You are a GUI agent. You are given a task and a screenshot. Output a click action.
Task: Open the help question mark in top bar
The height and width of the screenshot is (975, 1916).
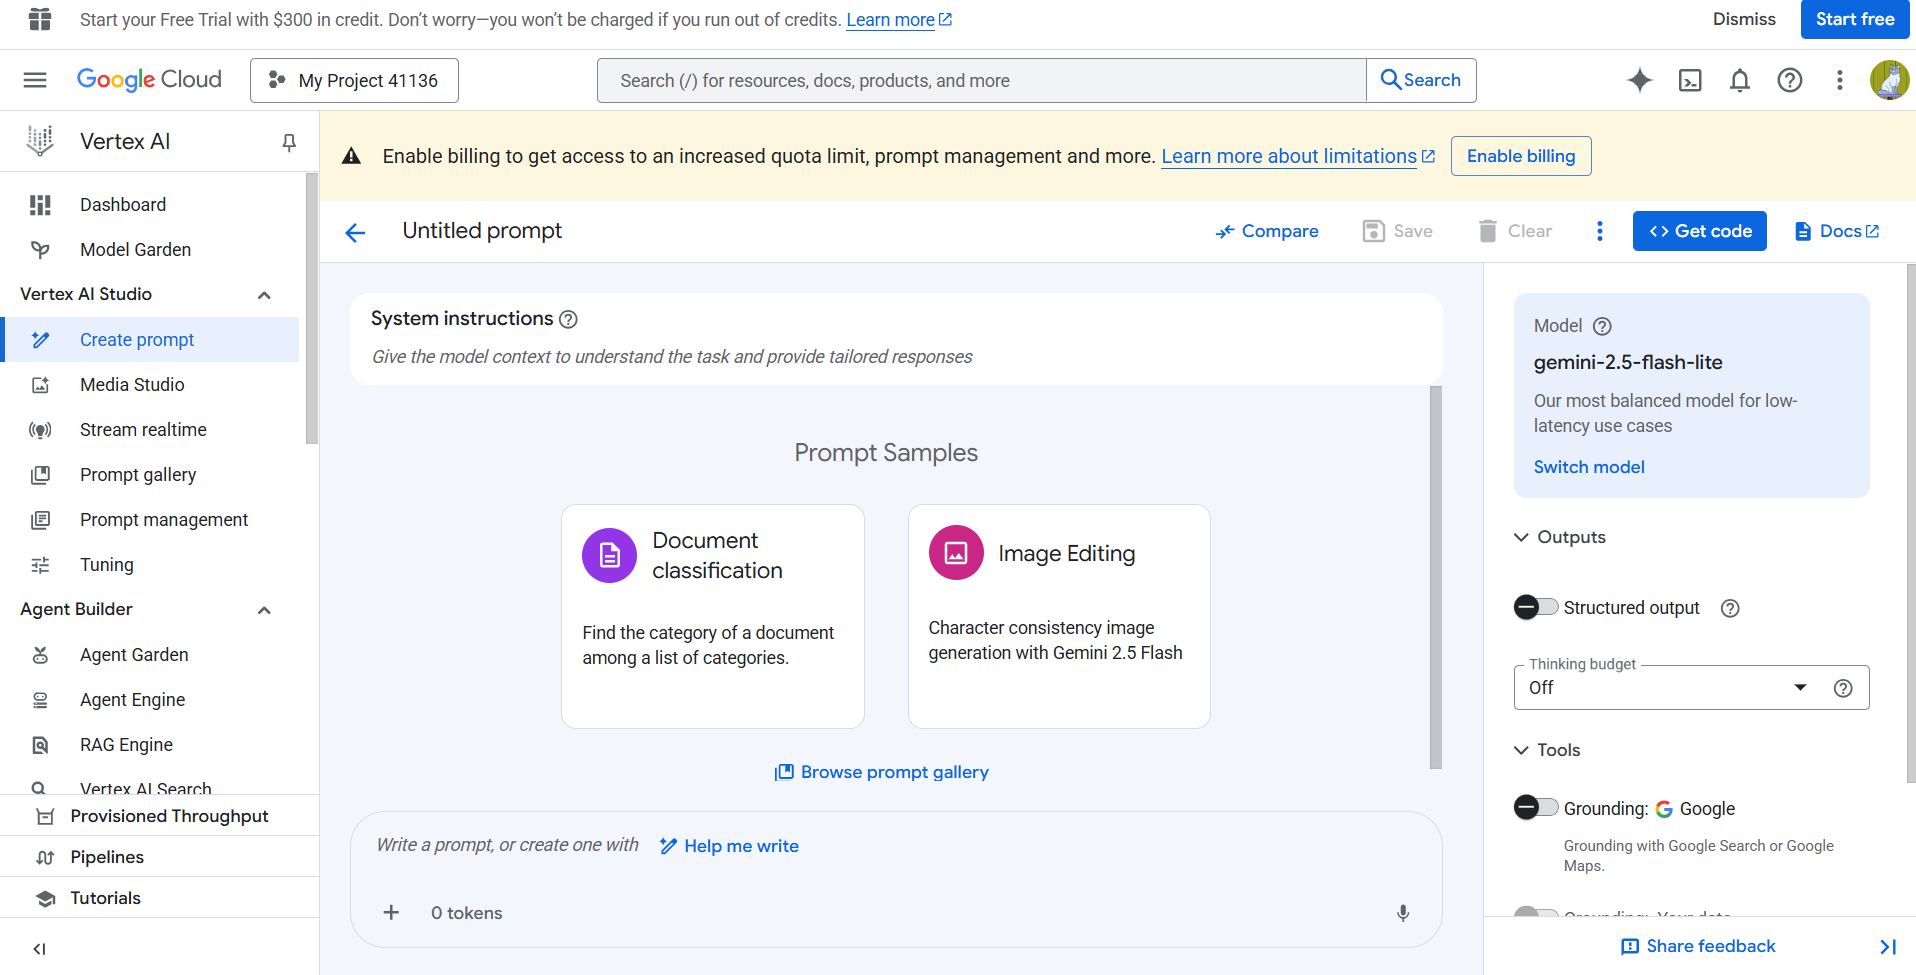[x=1790, y=80]
